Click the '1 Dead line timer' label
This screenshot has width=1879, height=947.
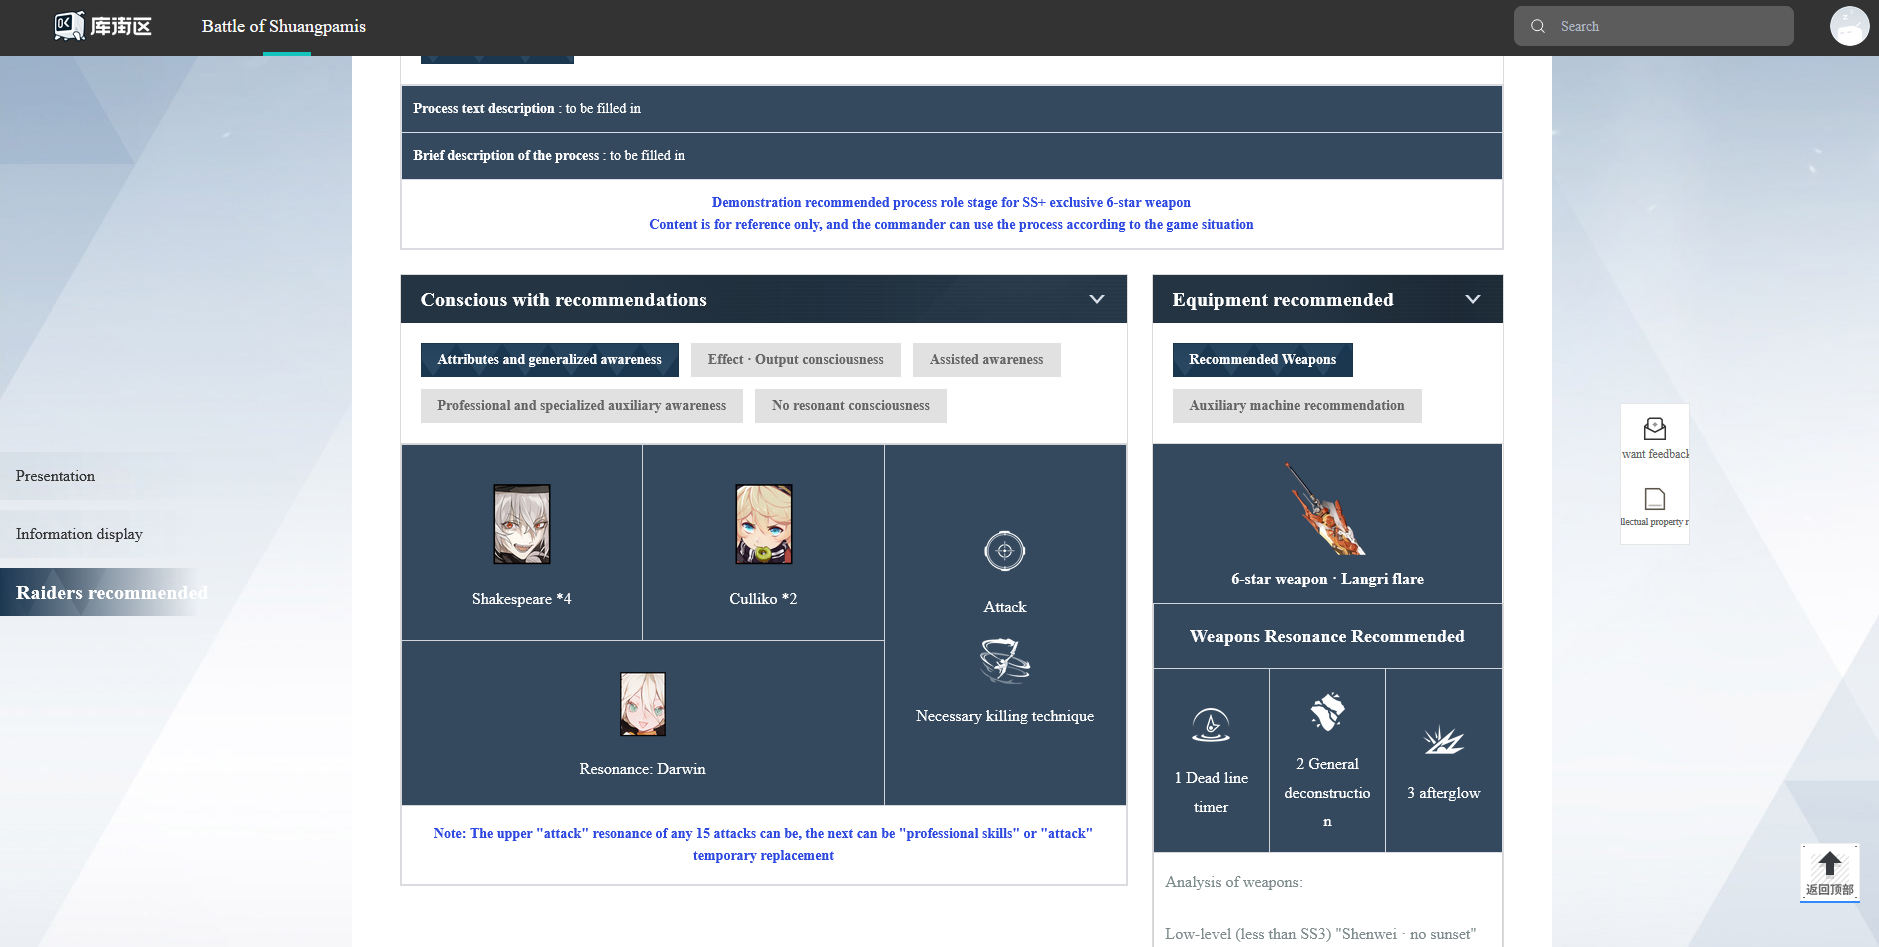tap(1211, 792)
